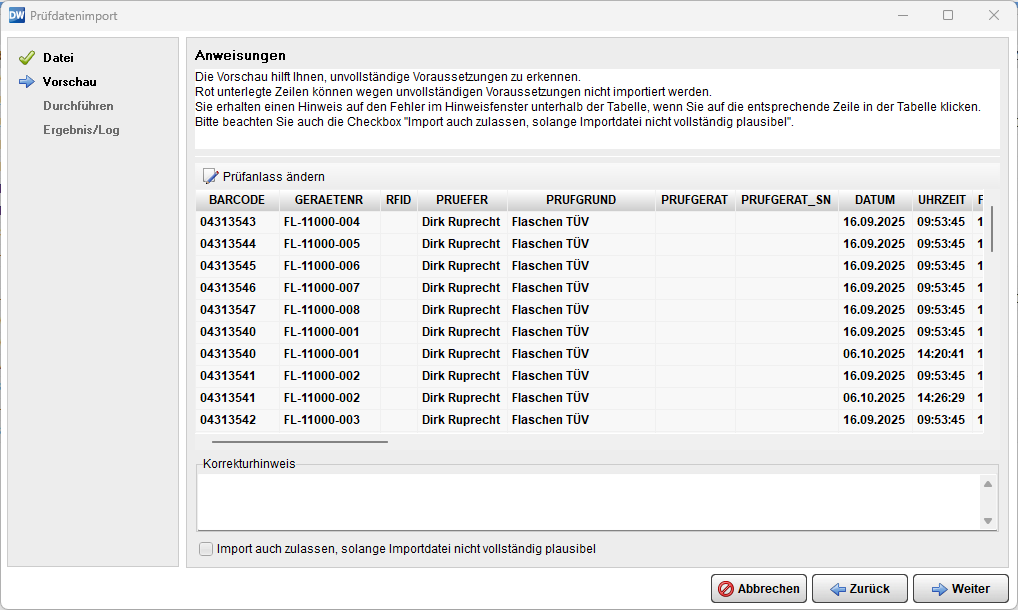1018x610 pixels.
Task: Click the pencil icon for Prüfanlass ändern
Action: click(x=210, y=176)
